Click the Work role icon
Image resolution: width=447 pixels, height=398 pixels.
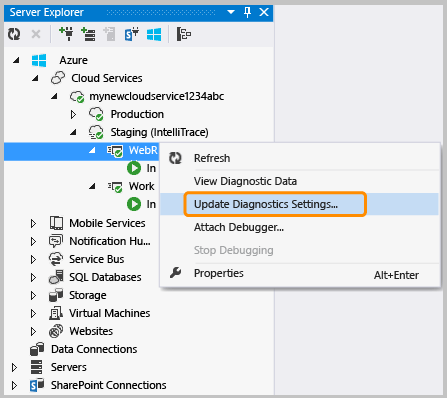(x=115, y=187)
